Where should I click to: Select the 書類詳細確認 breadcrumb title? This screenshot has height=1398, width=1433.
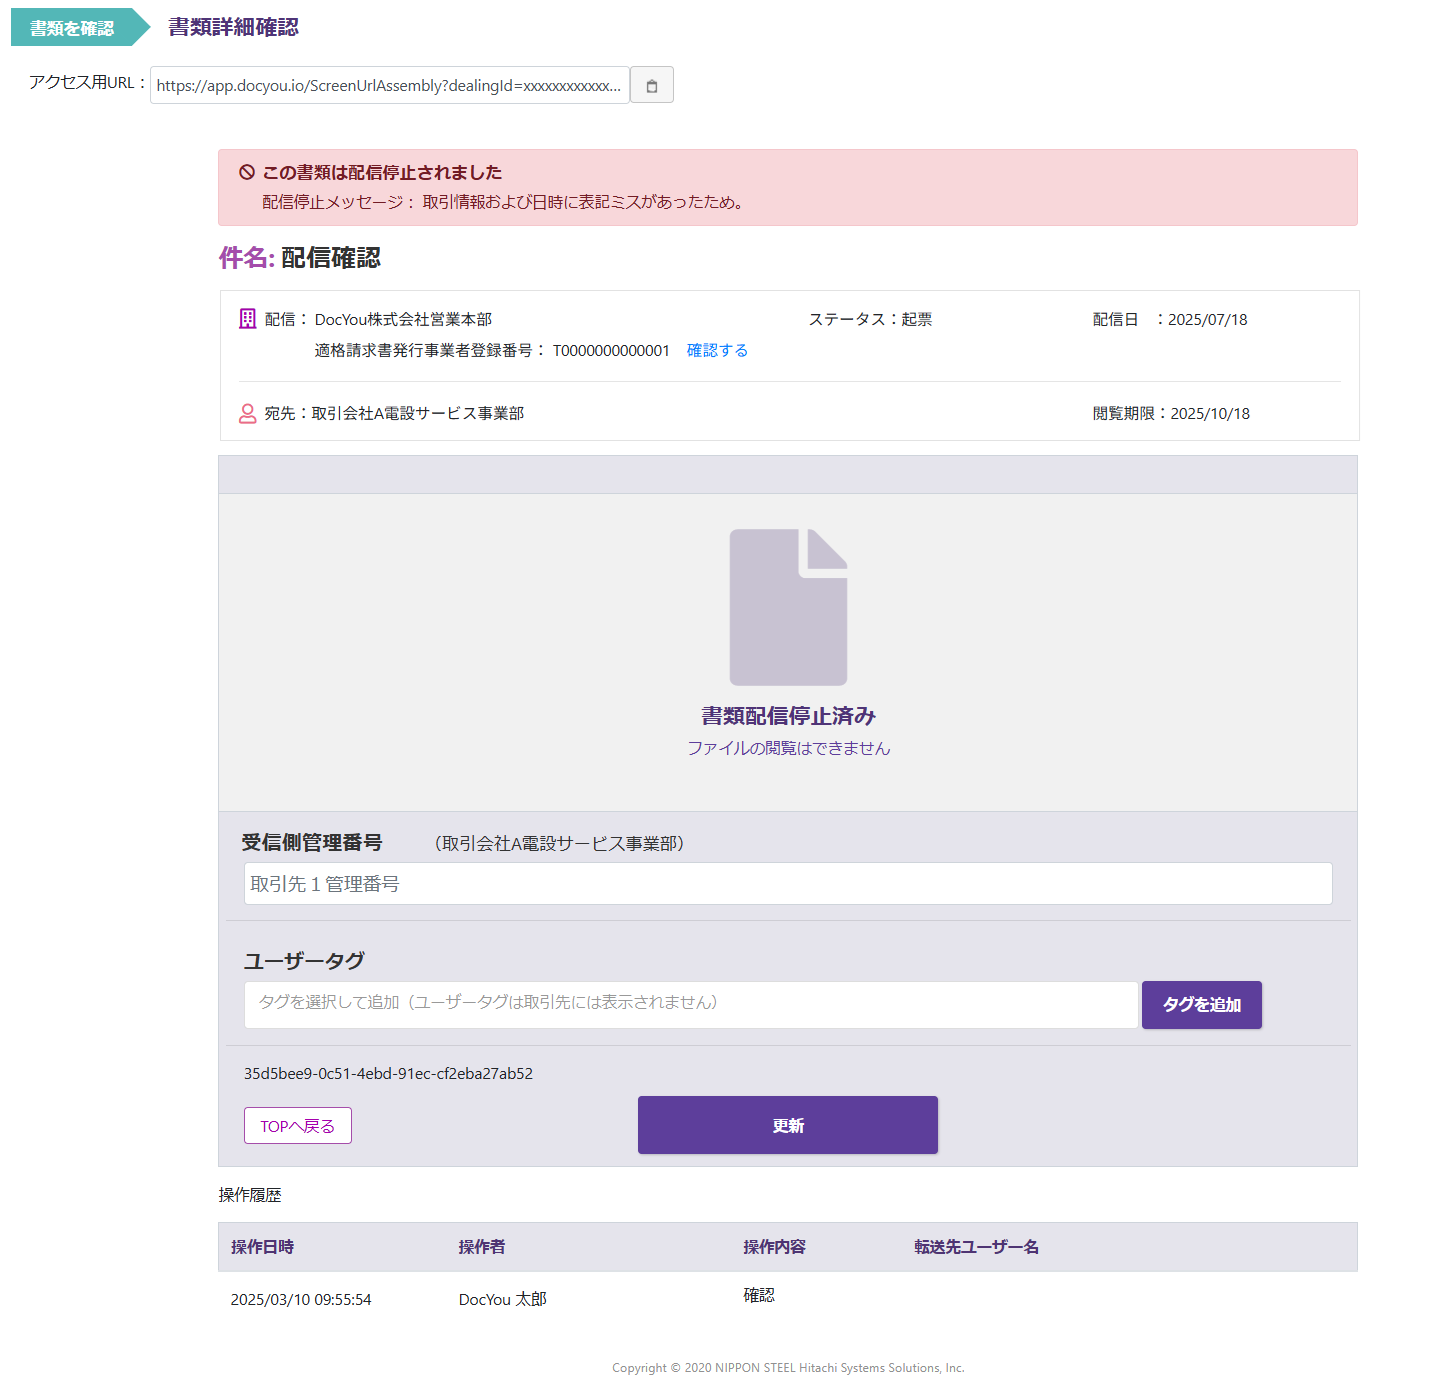pos(233,27)
